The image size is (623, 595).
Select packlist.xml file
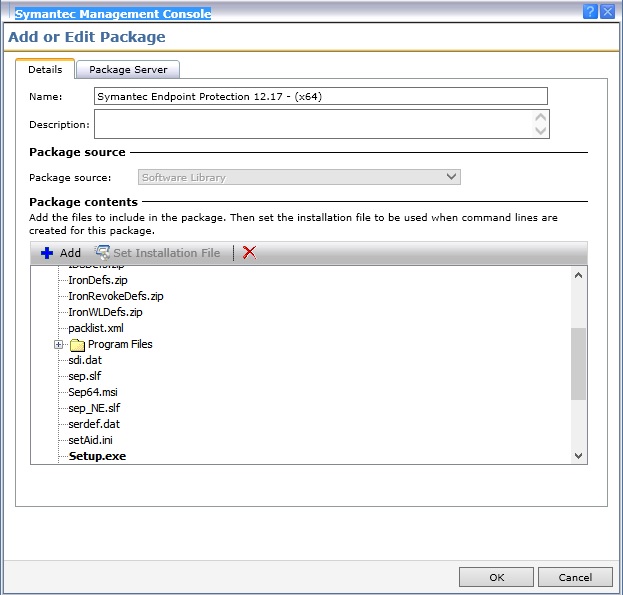(96, 328)
